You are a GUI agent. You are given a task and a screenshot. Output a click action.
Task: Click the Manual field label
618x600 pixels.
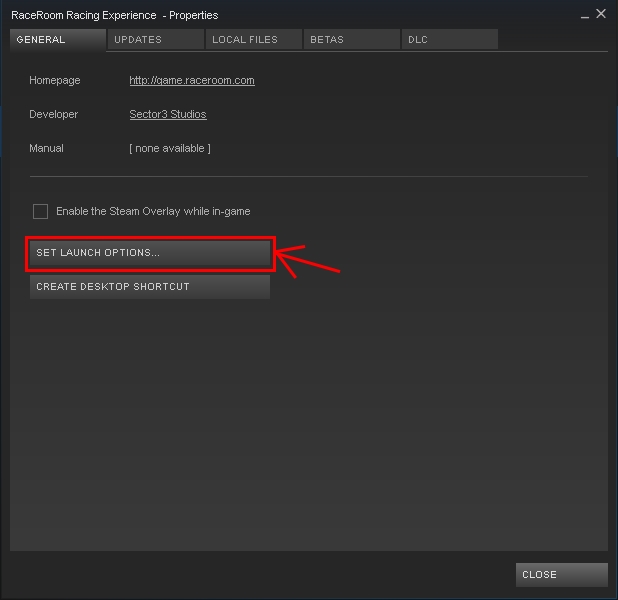point(47,149)
